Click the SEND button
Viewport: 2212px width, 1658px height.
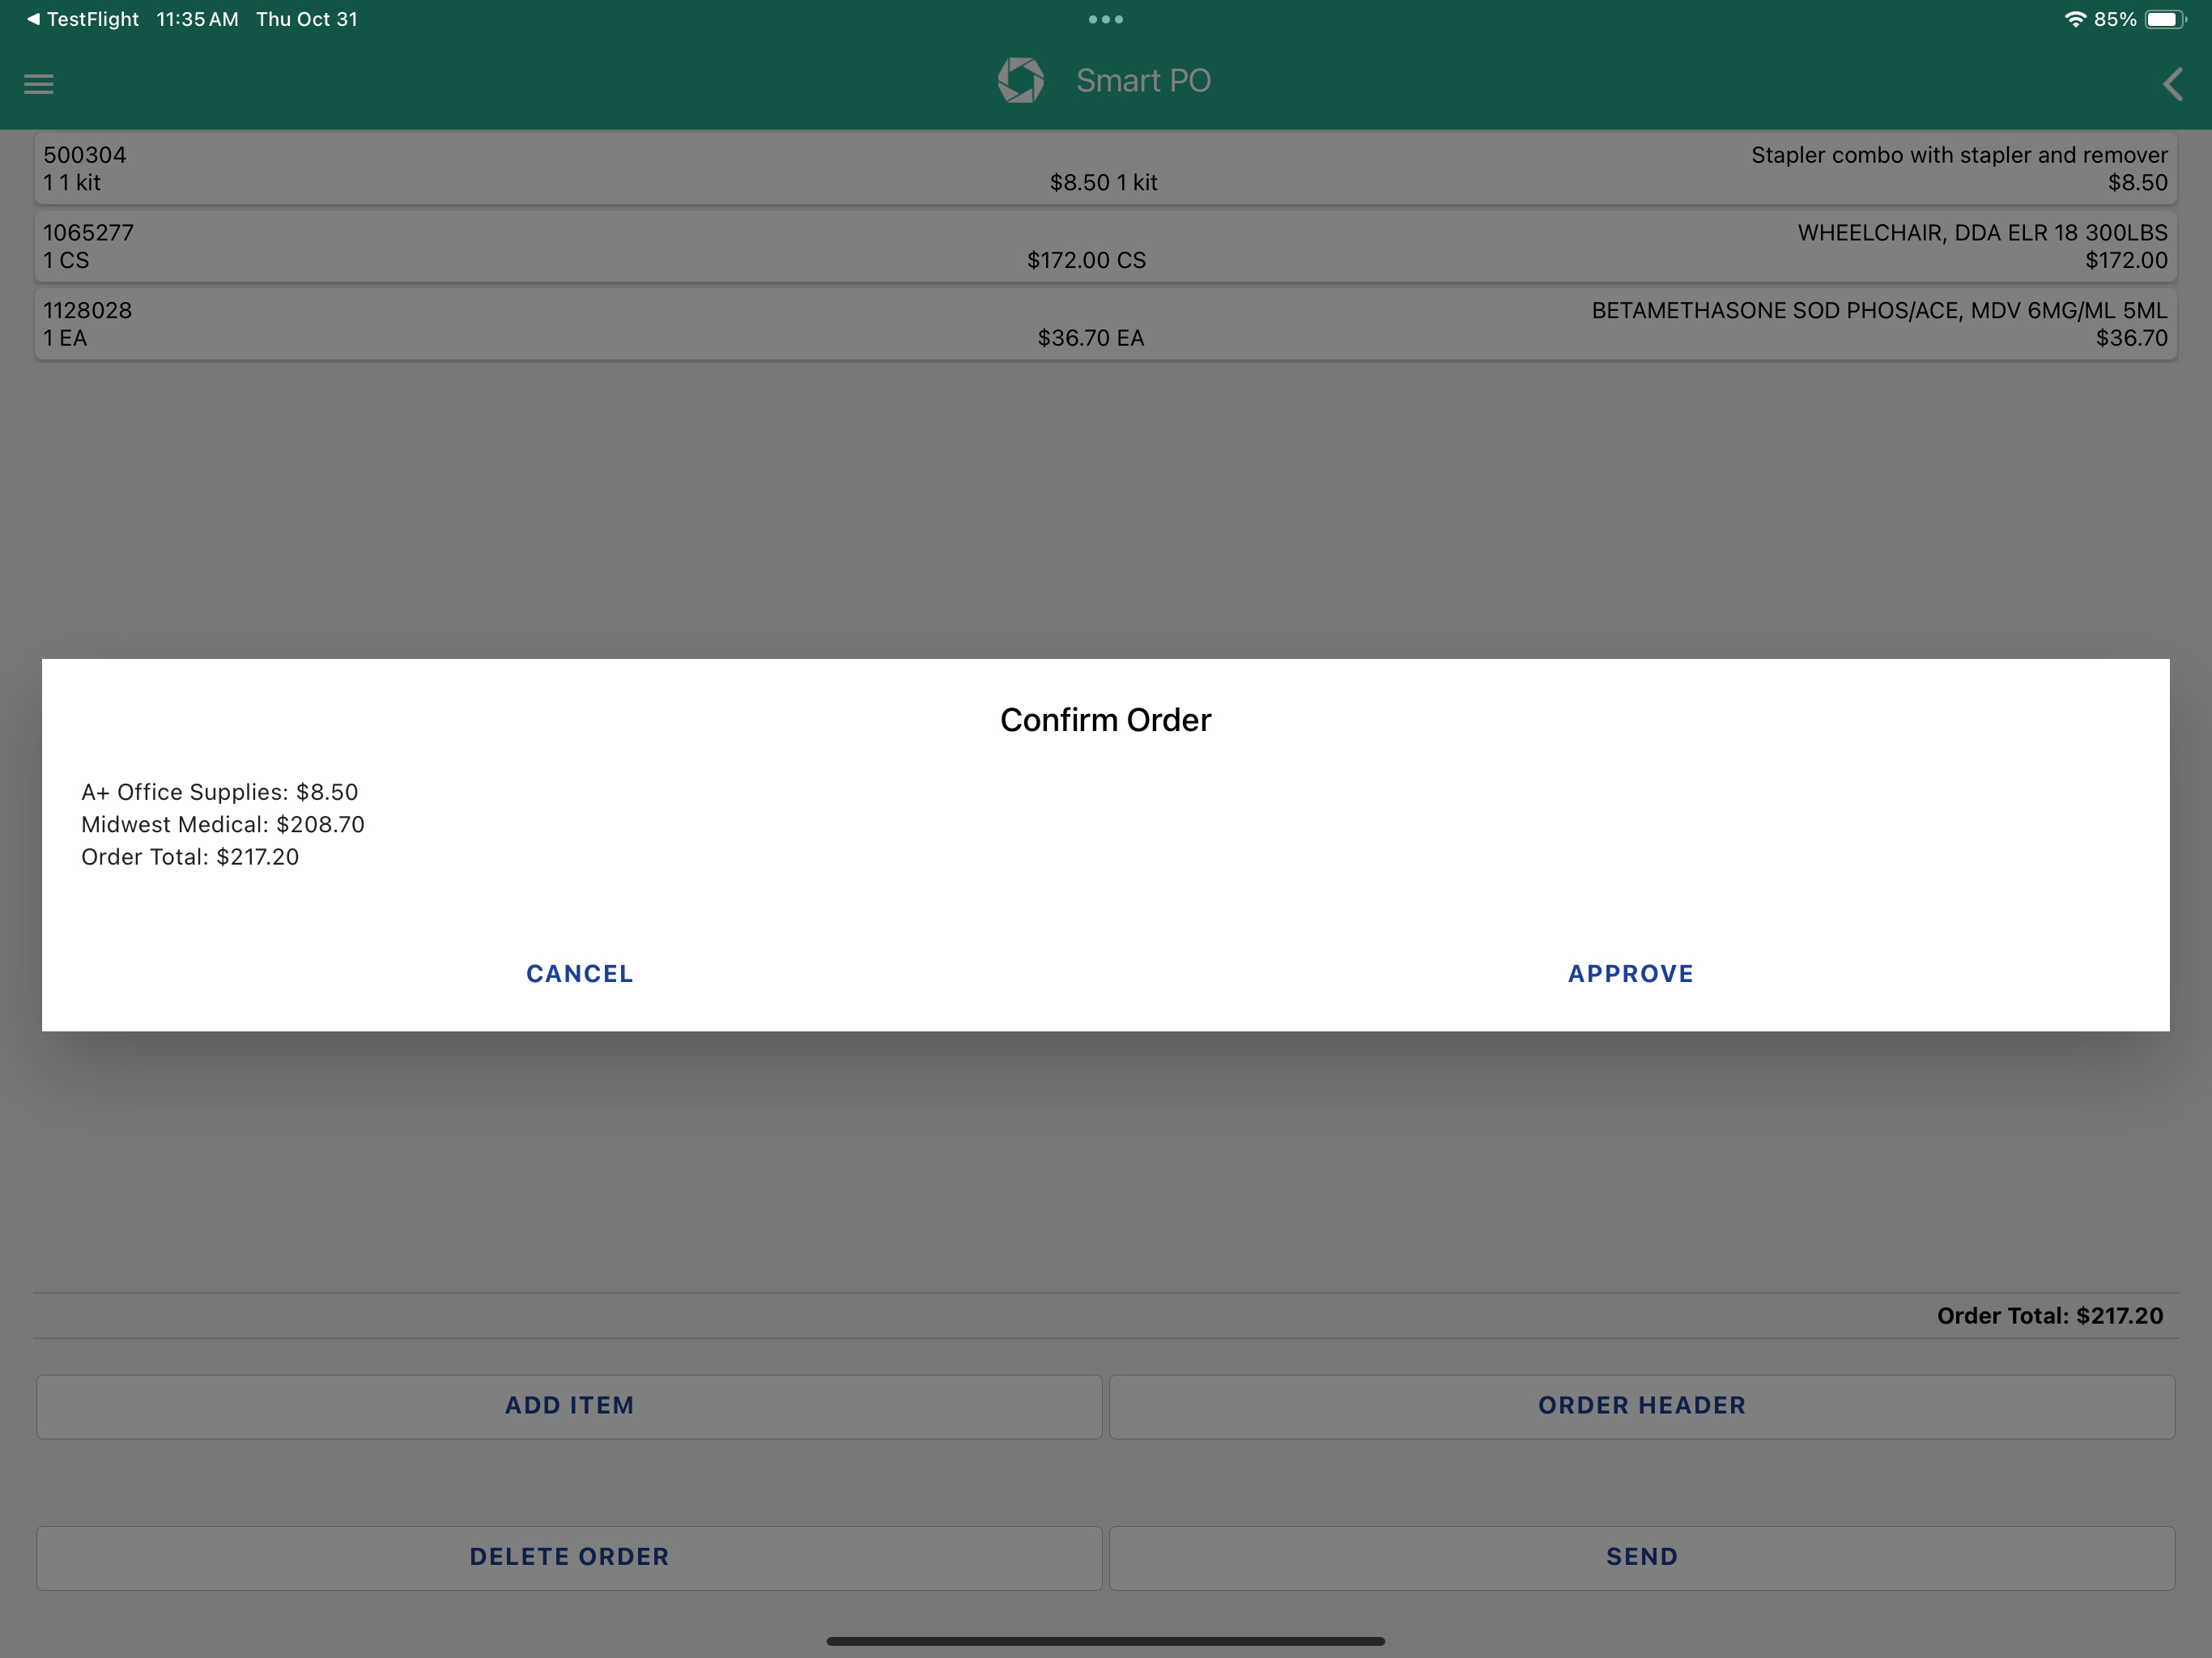click(1642, 1557)
